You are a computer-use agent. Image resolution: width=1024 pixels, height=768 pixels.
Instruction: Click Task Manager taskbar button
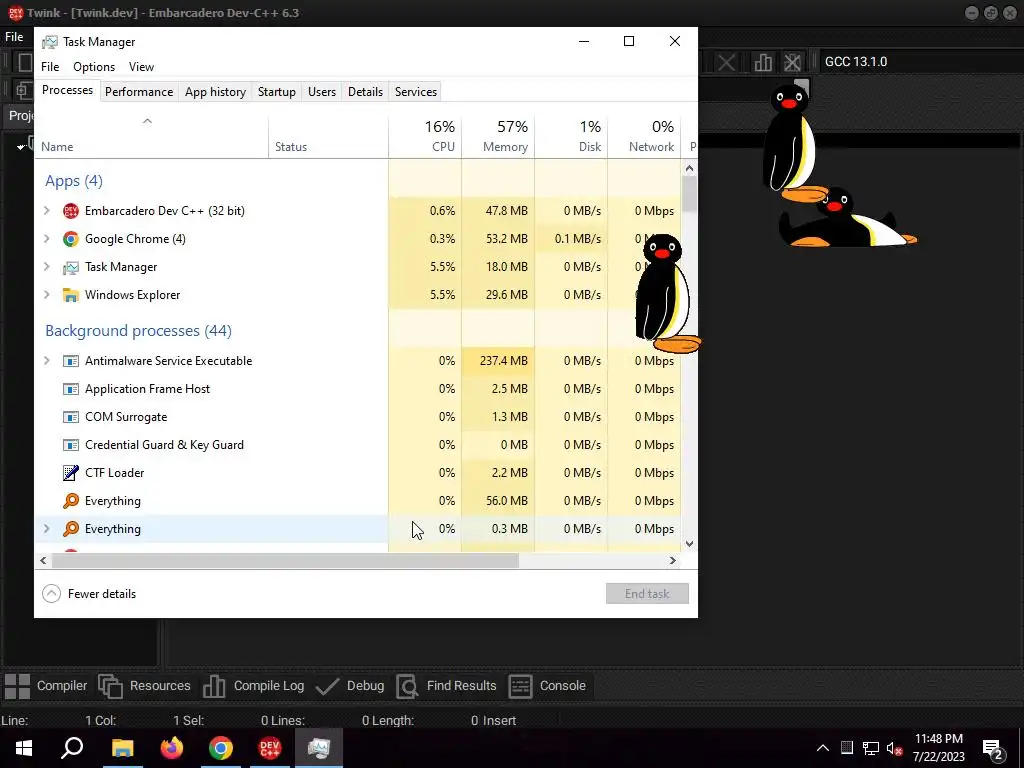point(319,748)
